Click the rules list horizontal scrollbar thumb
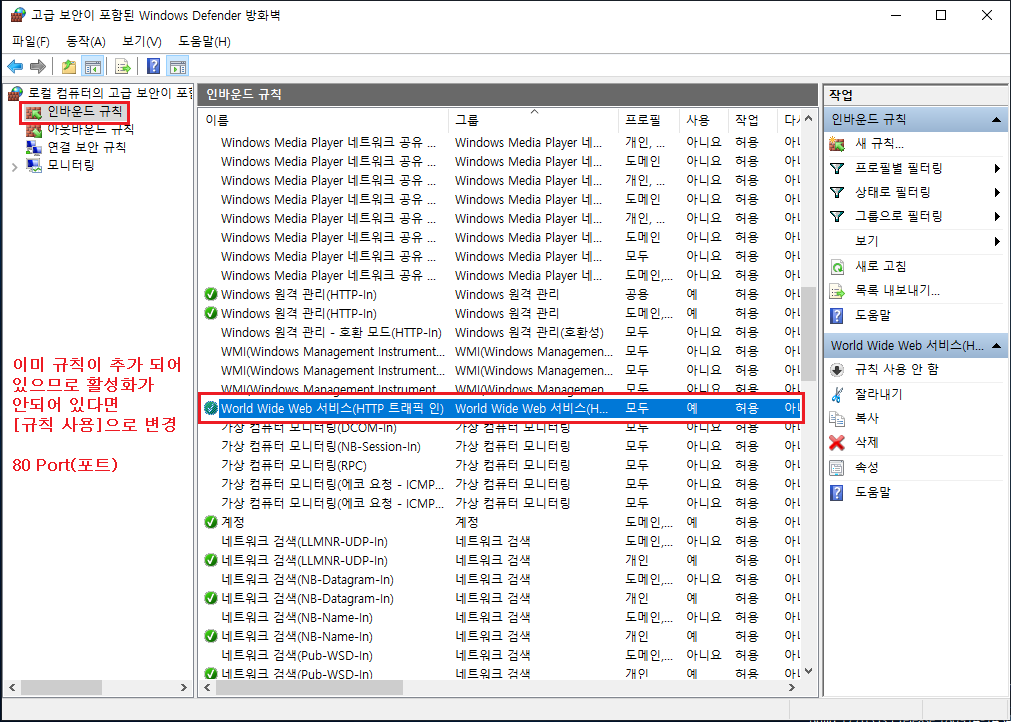 [309, 688]
